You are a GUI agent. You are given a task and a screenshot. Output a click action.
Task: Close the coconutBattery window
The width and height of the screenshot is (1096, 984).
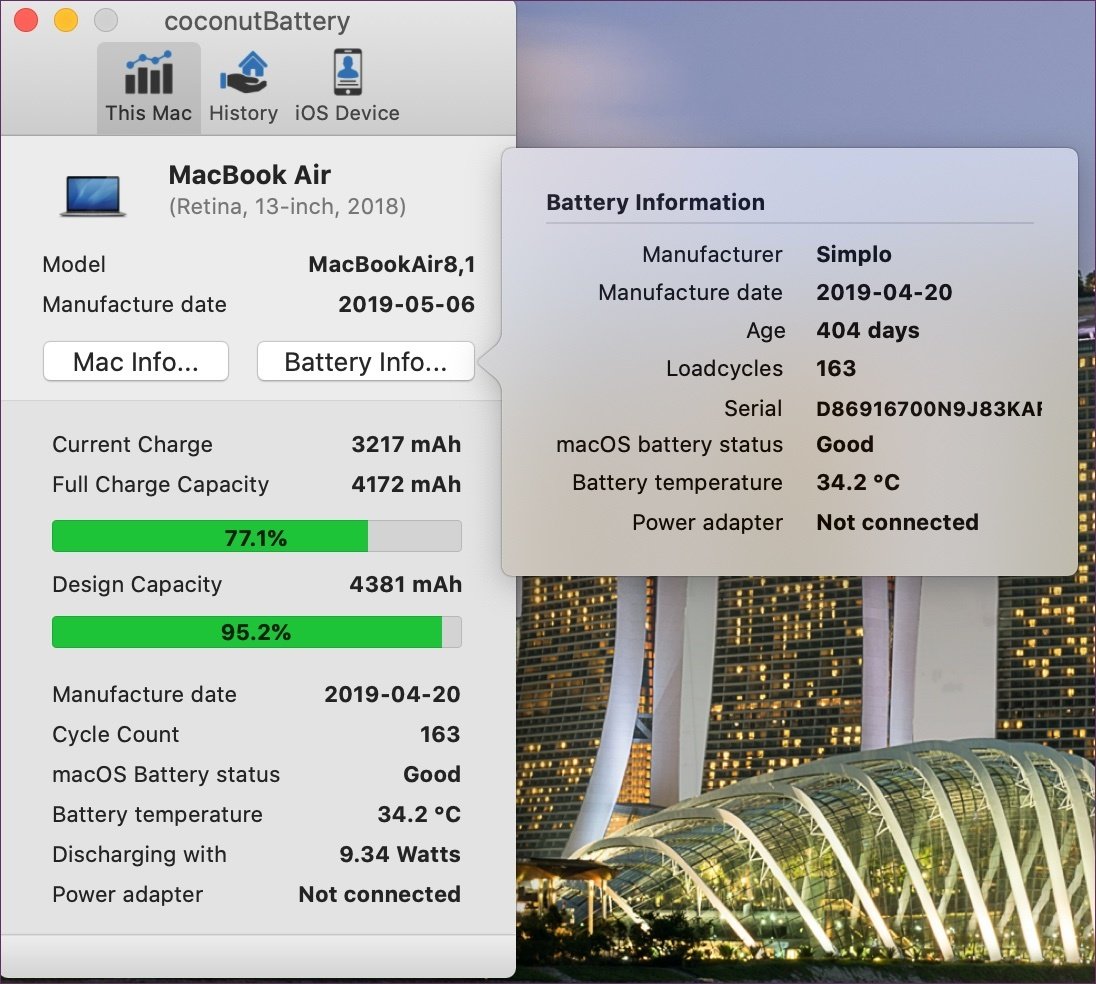click(x=25, y=20)
